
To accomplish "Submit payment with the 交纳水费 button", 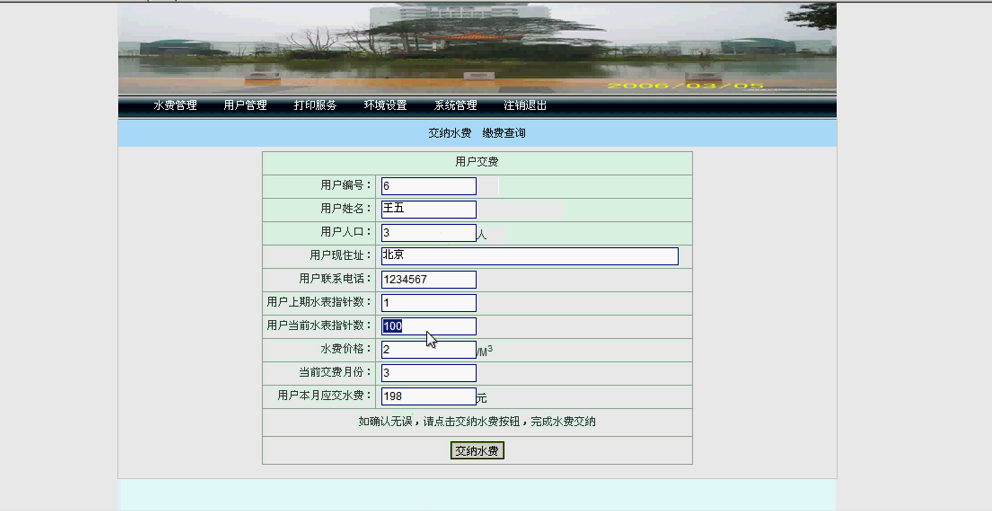I will tap(477, 451).
